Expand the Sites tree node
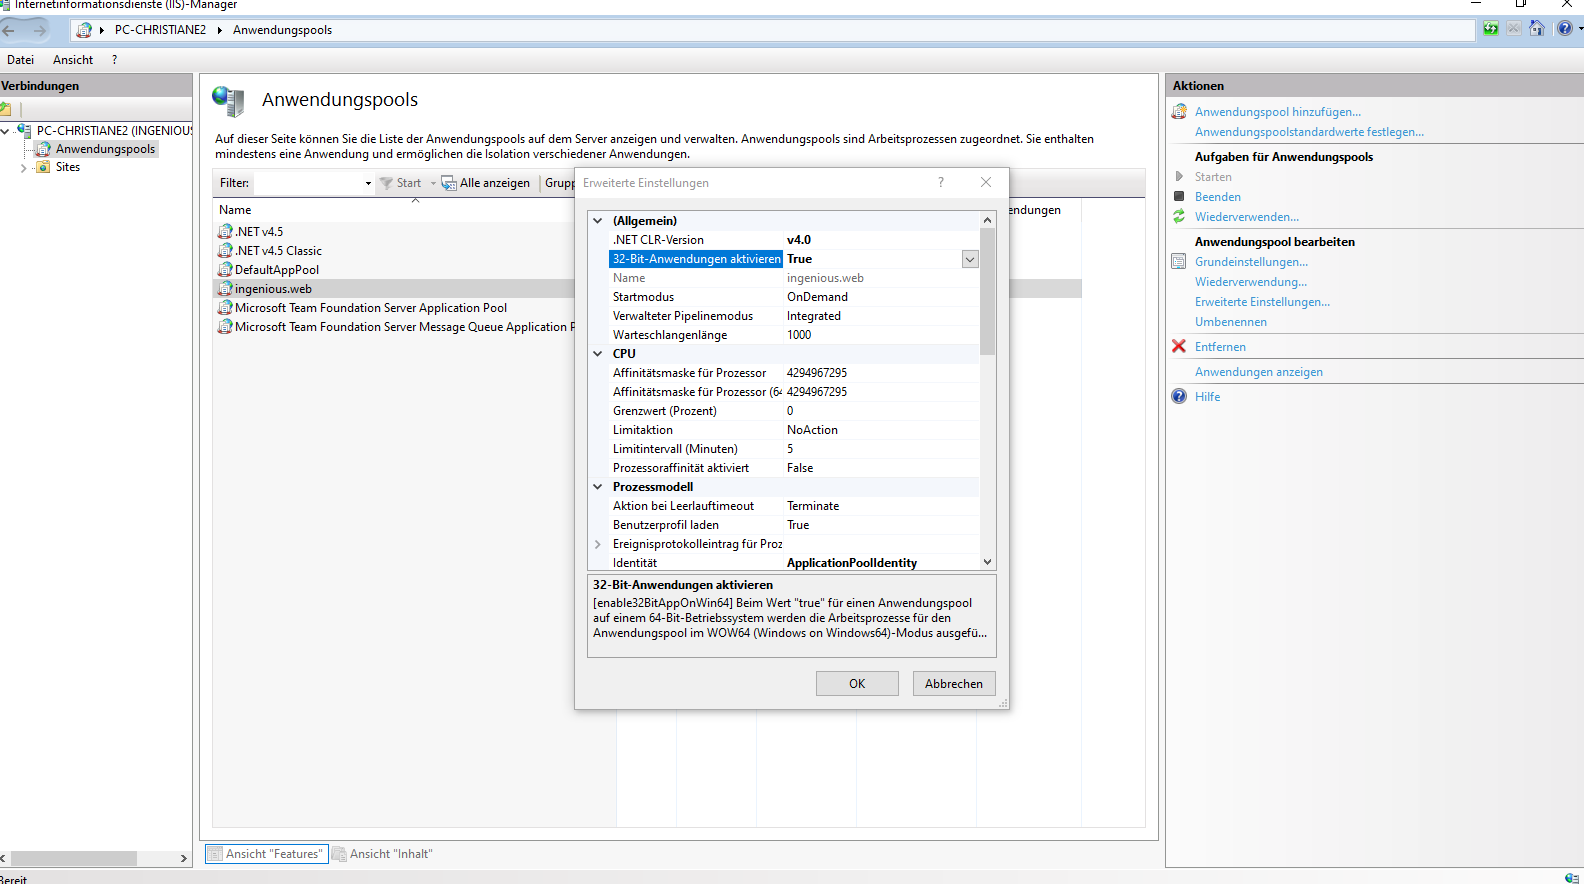 pyautogui.click(x=24, y=168)
